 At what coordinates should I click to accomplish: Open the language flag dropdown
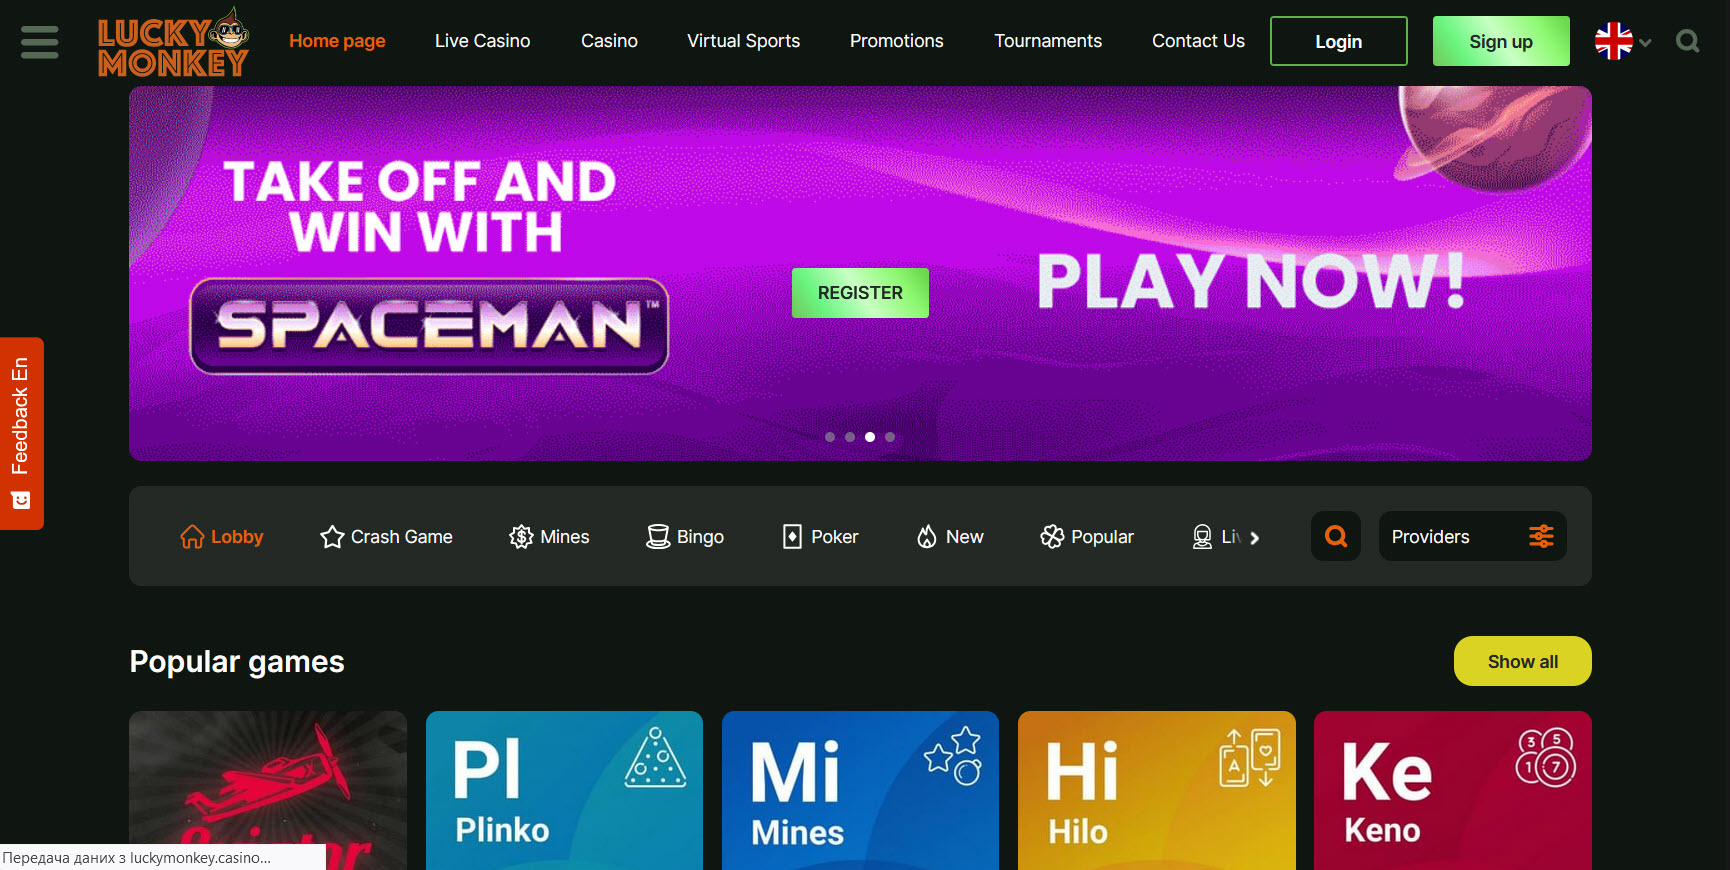pyautogui.click(x=1622, y=42)
